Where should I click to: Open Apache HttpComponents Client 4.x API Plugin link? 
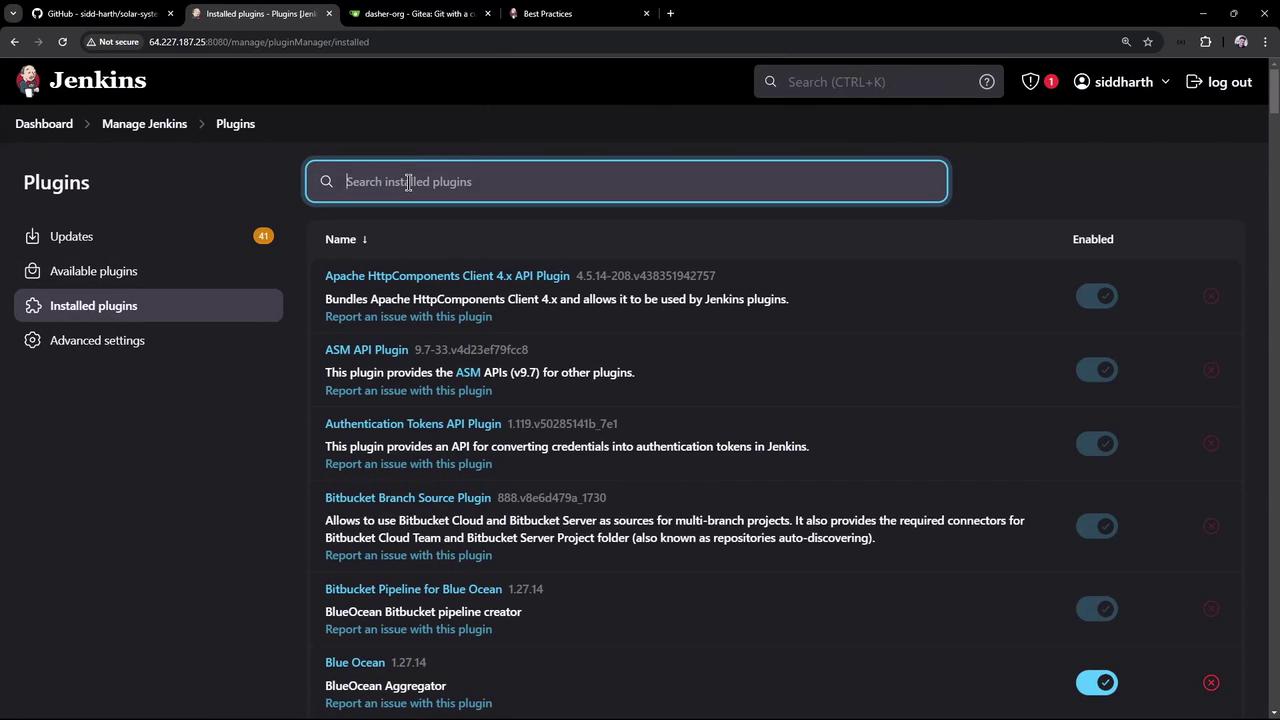point(447,276)
